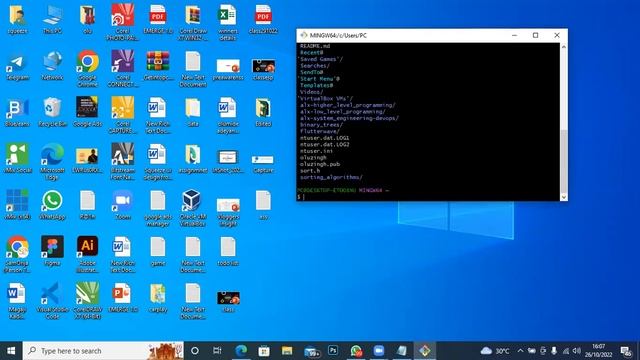Open the Corel PHOTO-PAINT shortcut
The height and width of the screenshot is (360, 640).
click(x=122, y=22)
